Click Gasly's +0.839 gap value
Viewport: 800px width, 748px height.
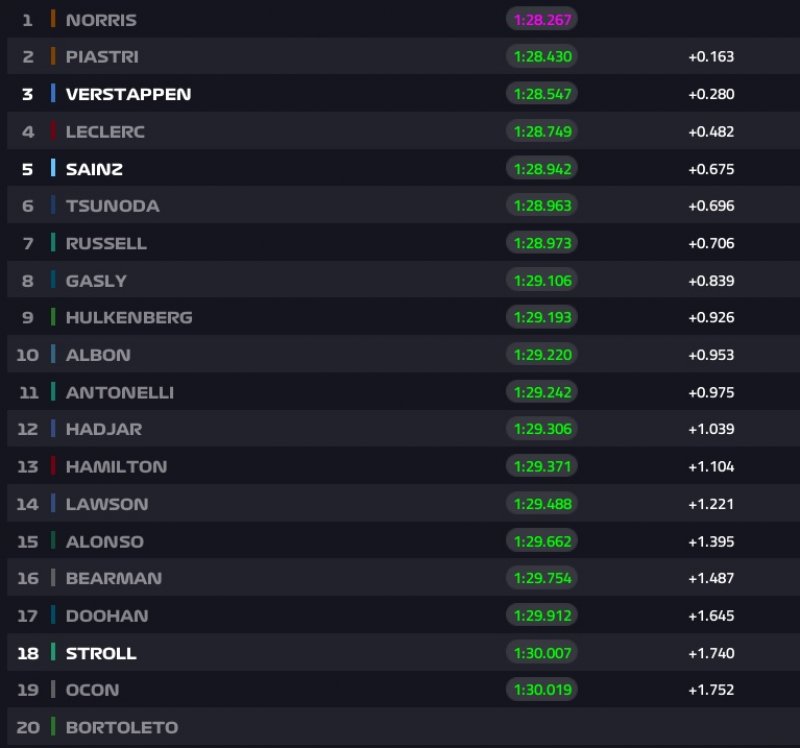coord(710,280)
